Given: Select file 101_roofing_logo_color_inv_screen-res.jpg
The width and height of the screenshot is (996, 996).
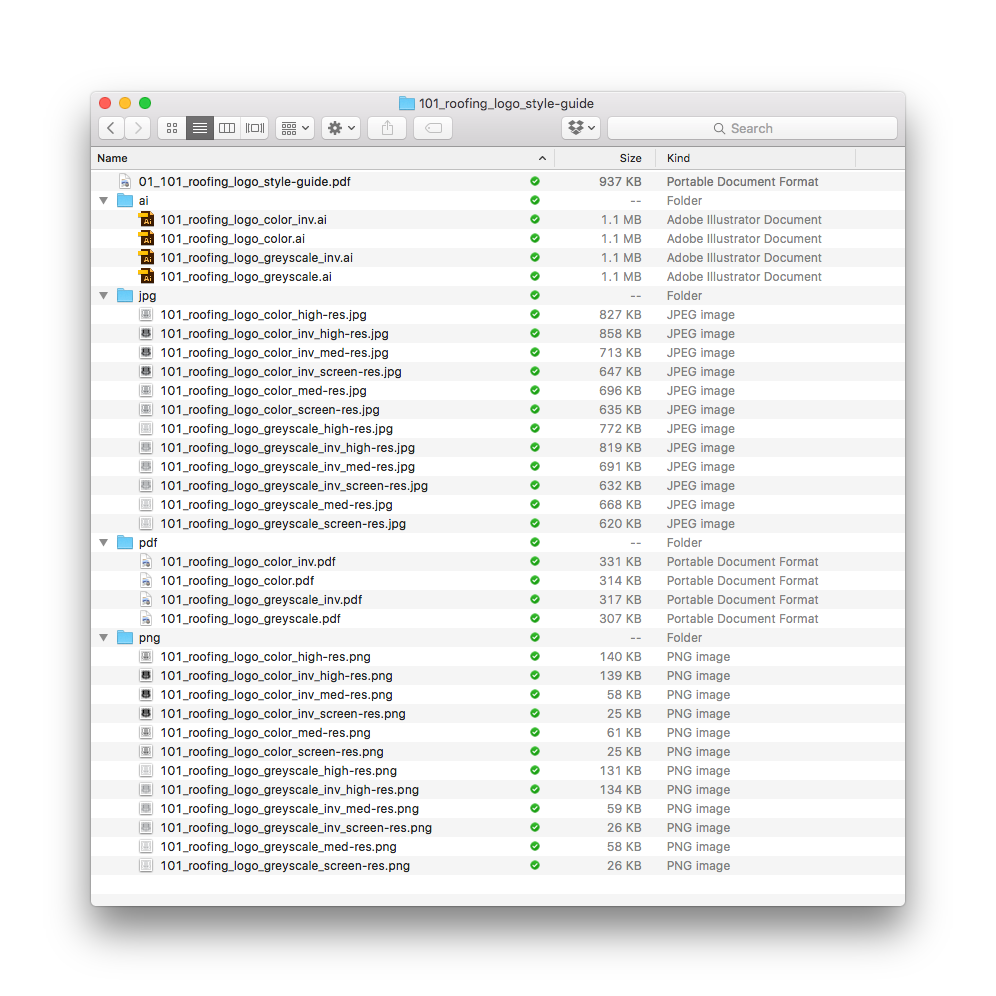Looking at the screenshot, I should point(498,372).
